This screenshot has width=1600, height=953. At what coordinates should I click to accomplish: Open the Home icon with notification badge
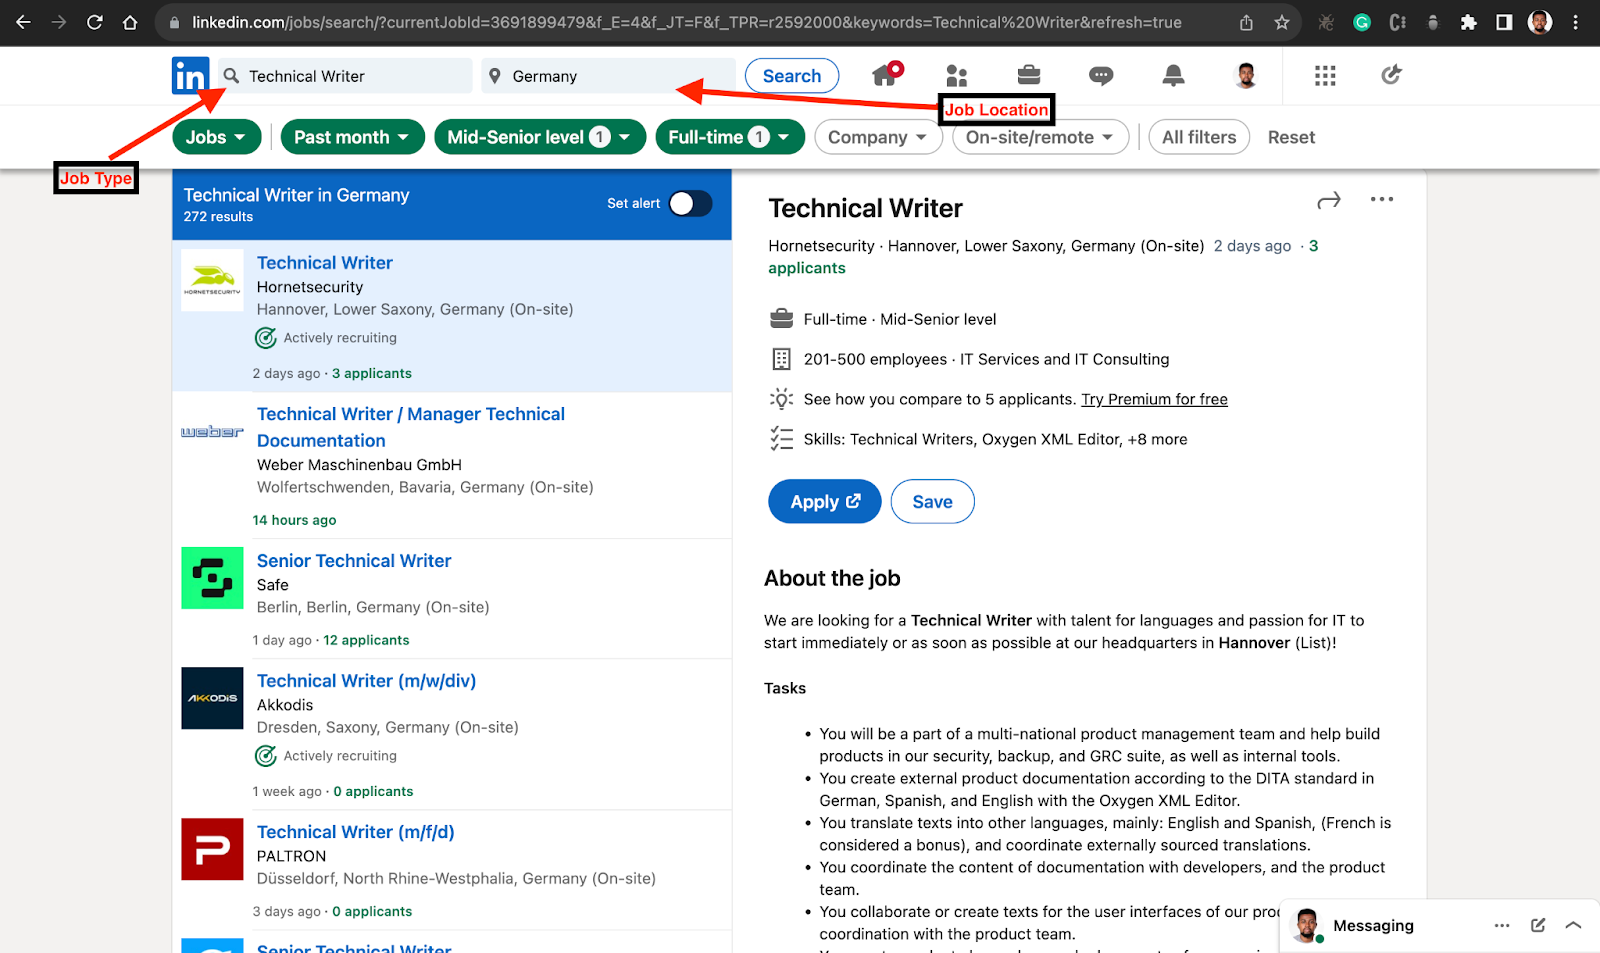point(886,74)
